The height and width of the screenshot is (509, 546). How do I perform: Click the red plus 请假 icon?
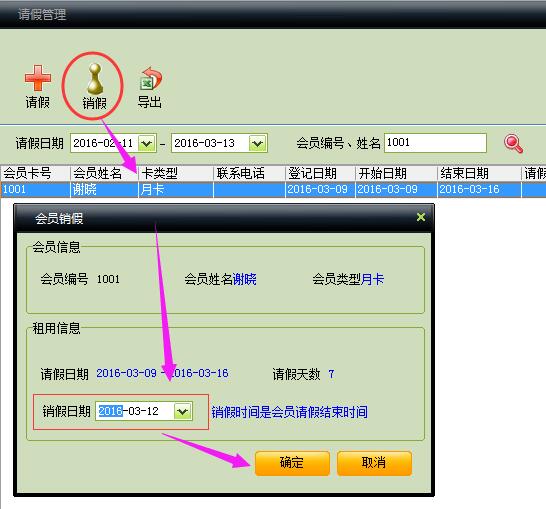coord(38,78)
